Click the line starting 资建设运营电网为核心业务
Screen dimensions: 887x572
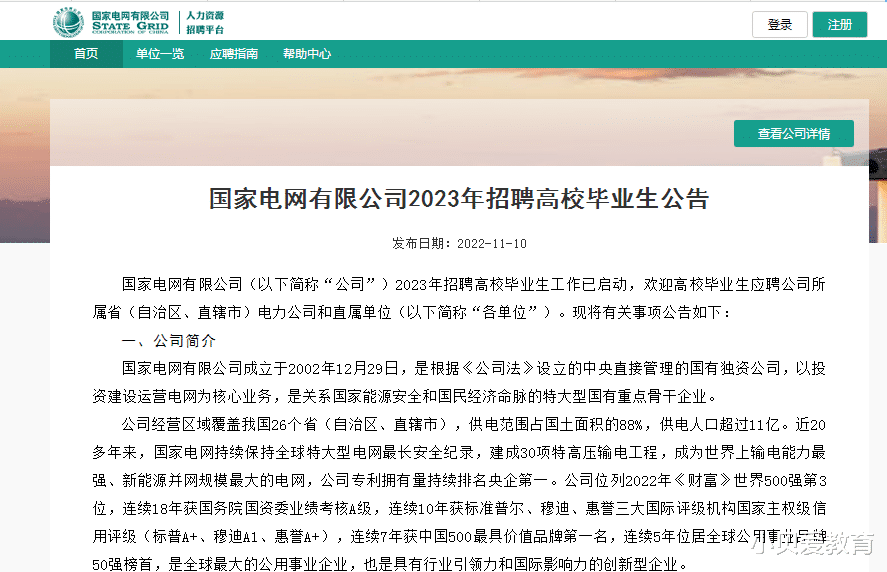click(405, 396)
